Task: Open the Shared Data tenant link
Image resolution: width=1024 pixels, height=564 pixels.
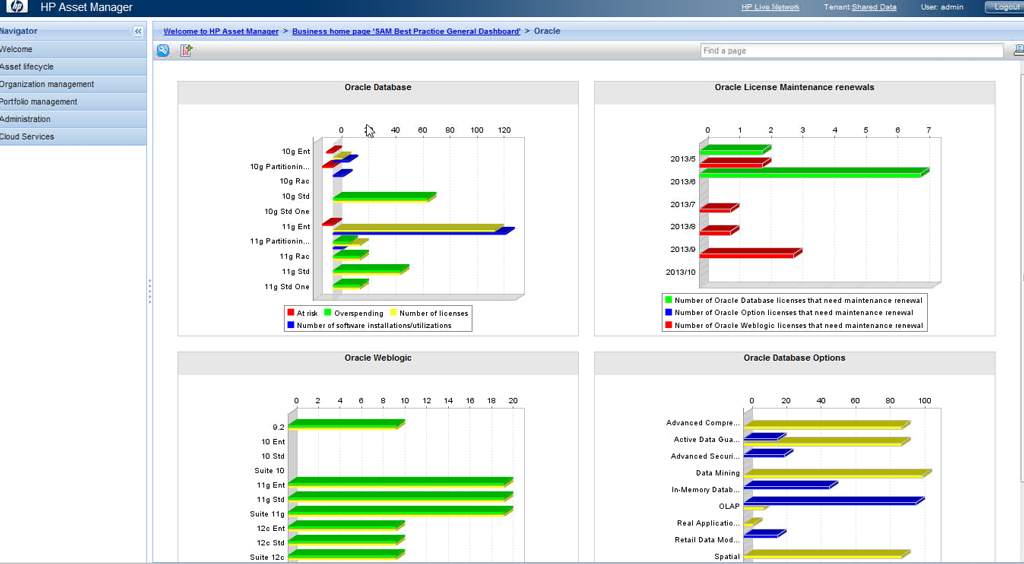Action: pyautogui.click(x=874, y=7)
